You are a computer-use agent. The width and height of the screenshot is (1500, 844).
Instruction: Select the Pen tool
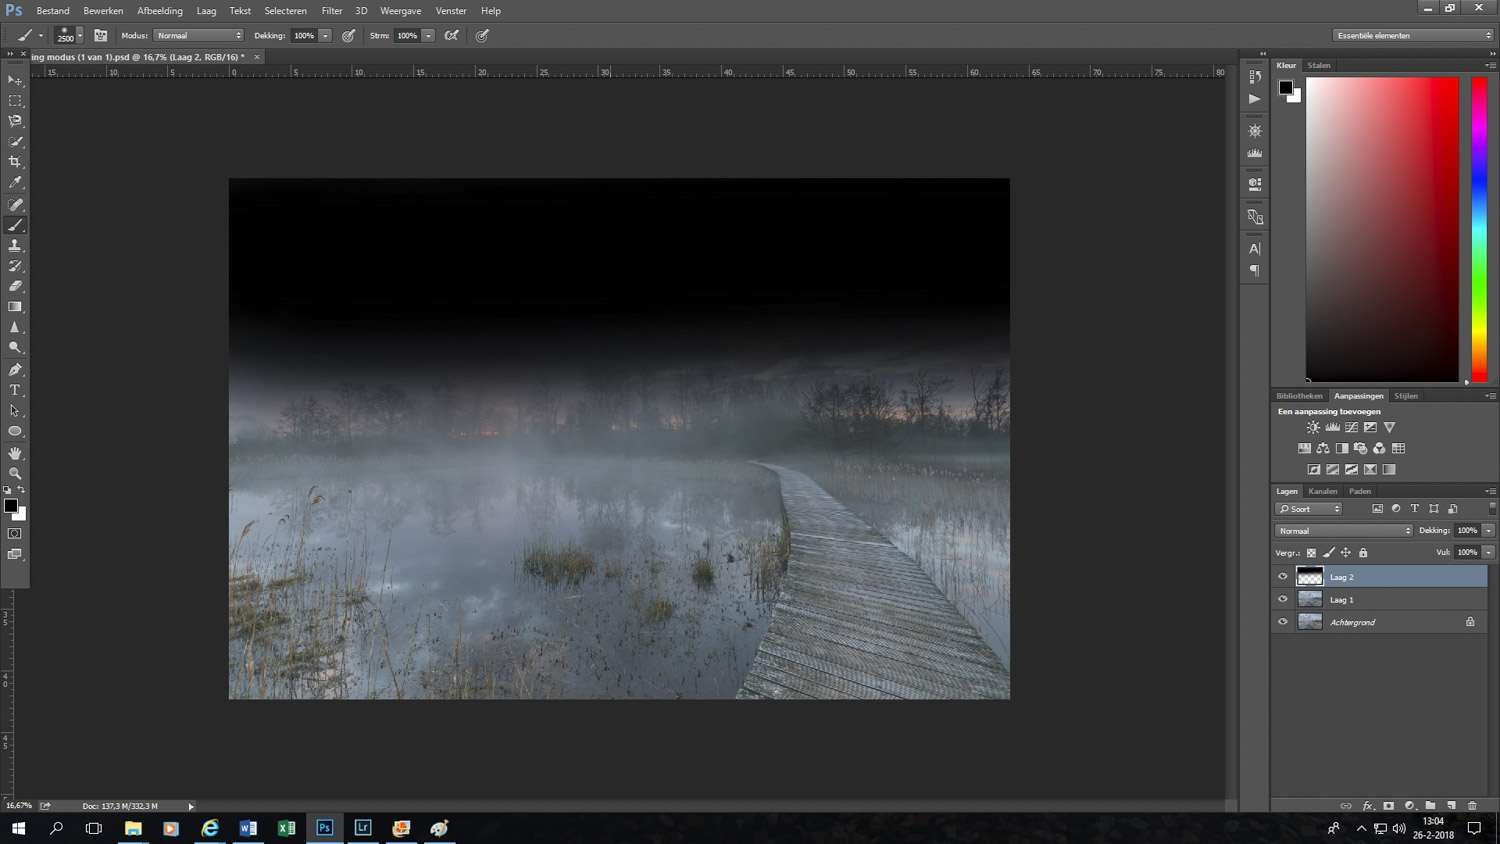click(15, 369)
